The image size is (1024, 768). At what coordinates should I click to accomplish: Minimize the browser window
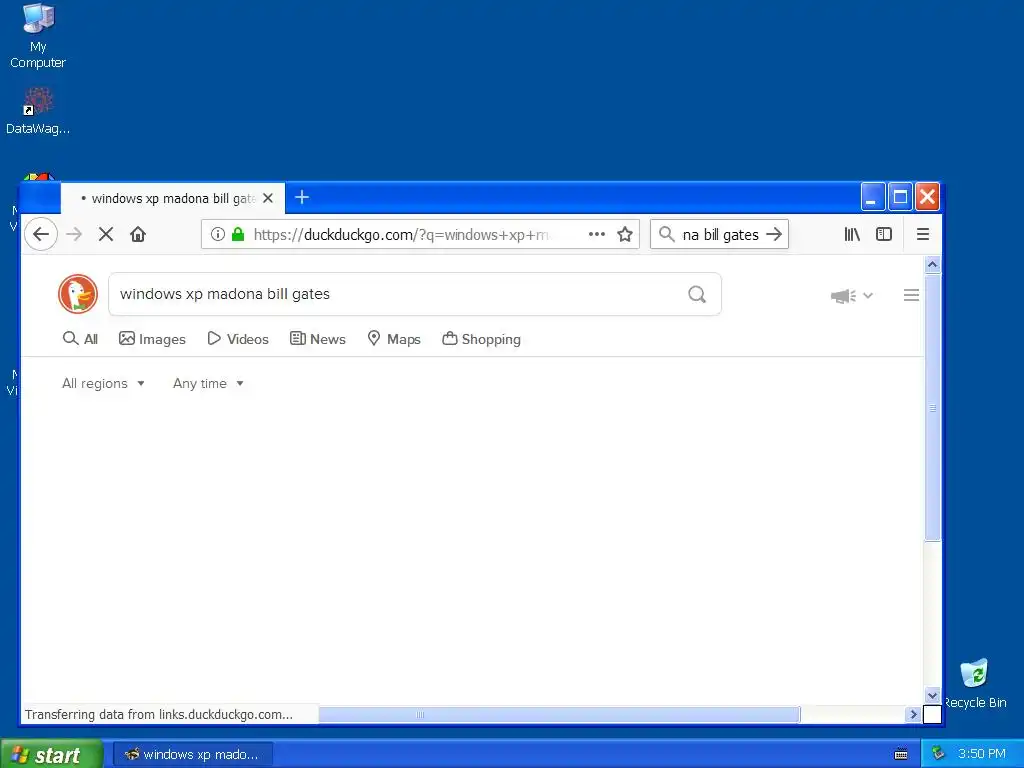click(x=873, y=197)
